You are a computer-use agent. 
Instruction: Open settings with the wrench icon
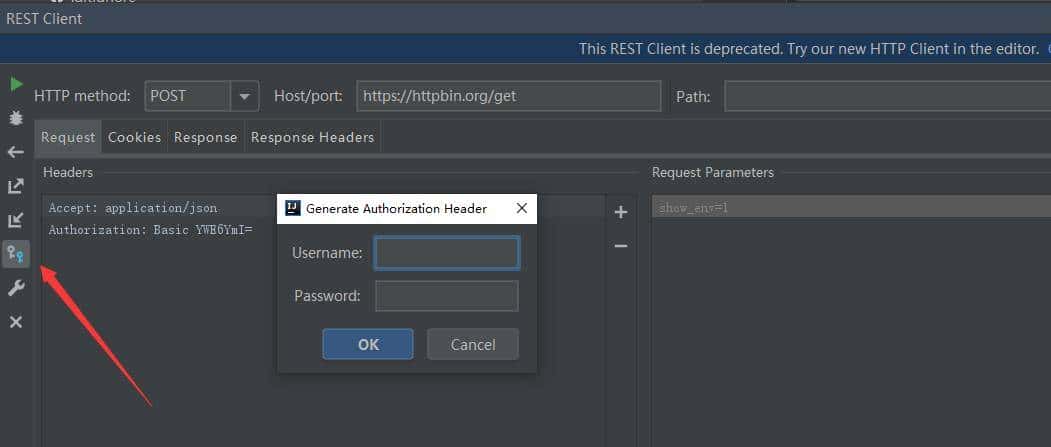(16, 288)
